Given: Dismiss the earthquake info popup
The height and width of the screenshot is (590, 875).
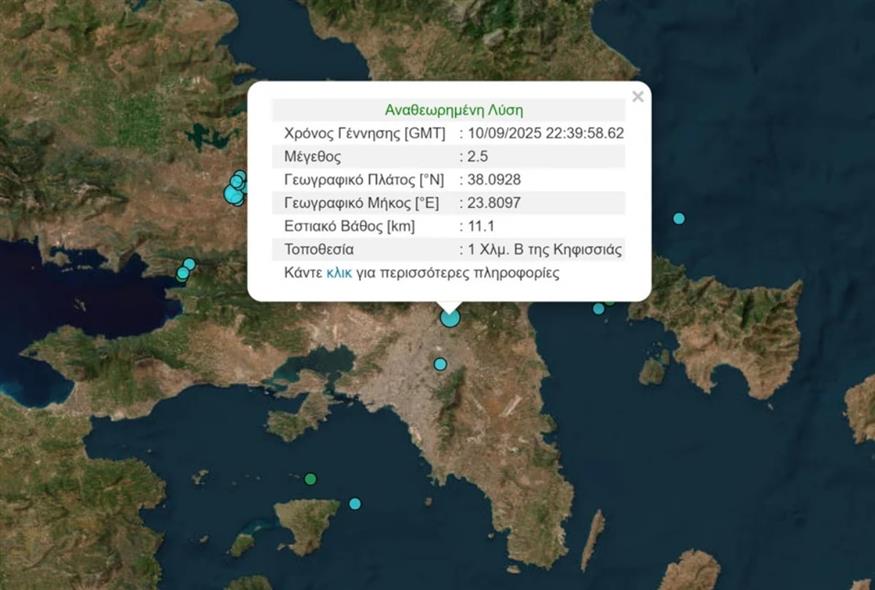Looking at the screenshot, I should [x=637, y=96].
